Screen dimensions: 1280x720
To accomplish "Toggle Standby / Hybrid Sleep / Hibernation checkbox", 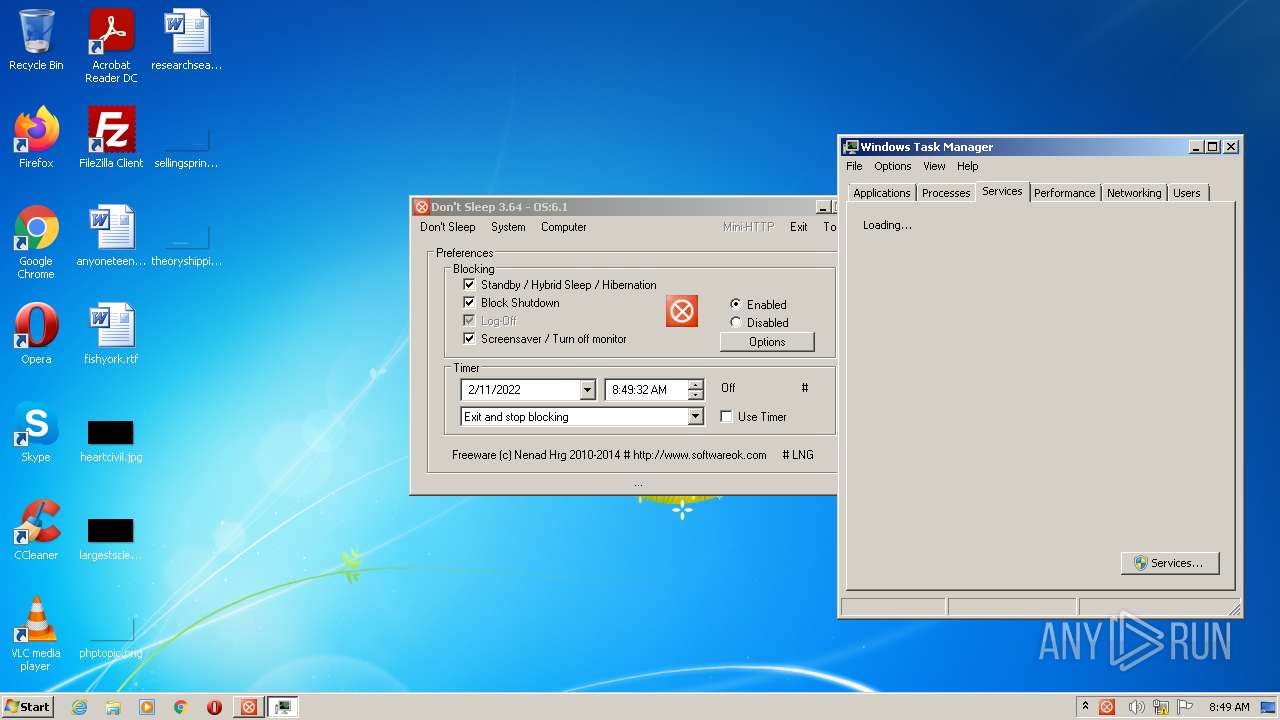I will [469, 285].
